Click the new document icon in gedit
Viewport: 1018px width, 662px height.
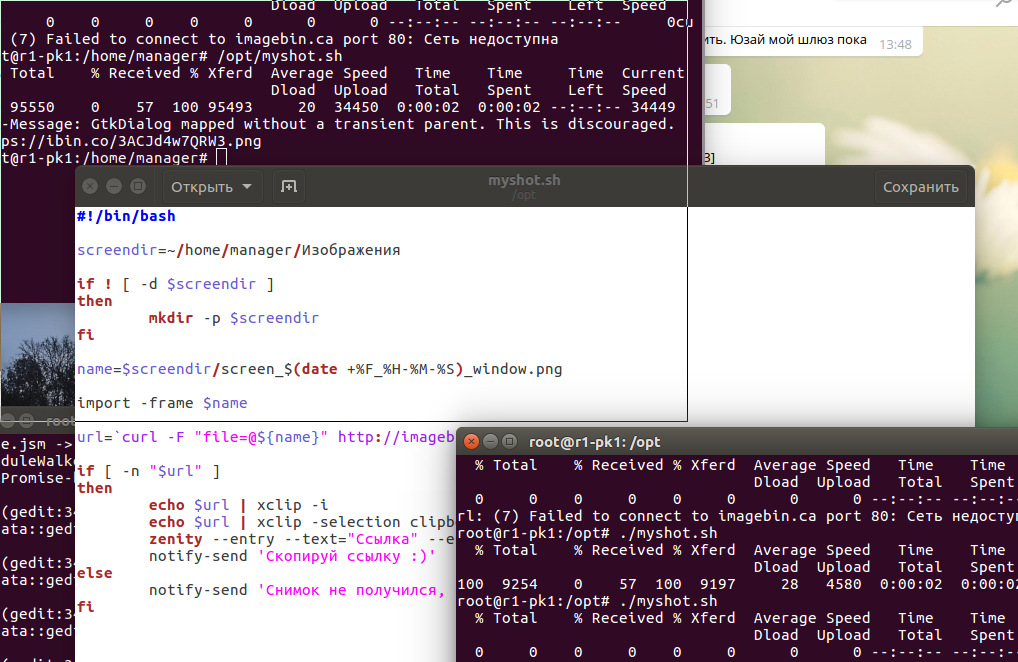[x=288, y=187]
